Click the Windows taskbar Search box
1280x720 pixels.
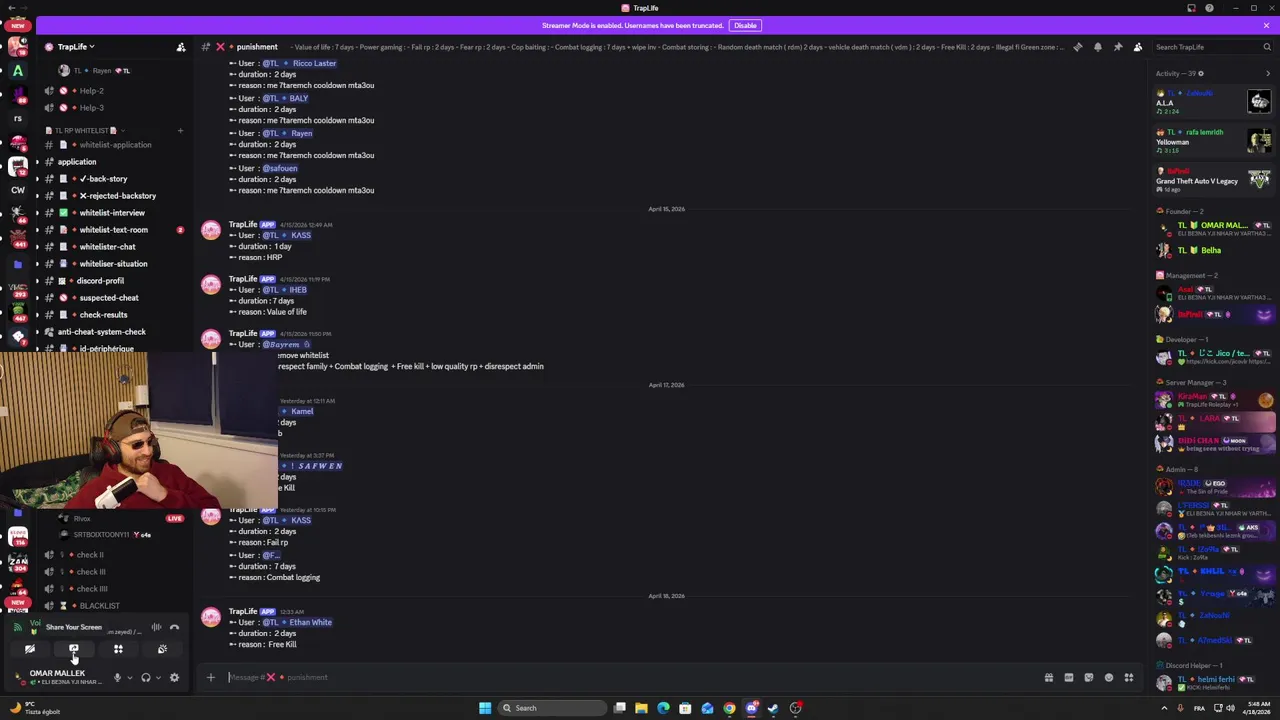pos(553,708)
